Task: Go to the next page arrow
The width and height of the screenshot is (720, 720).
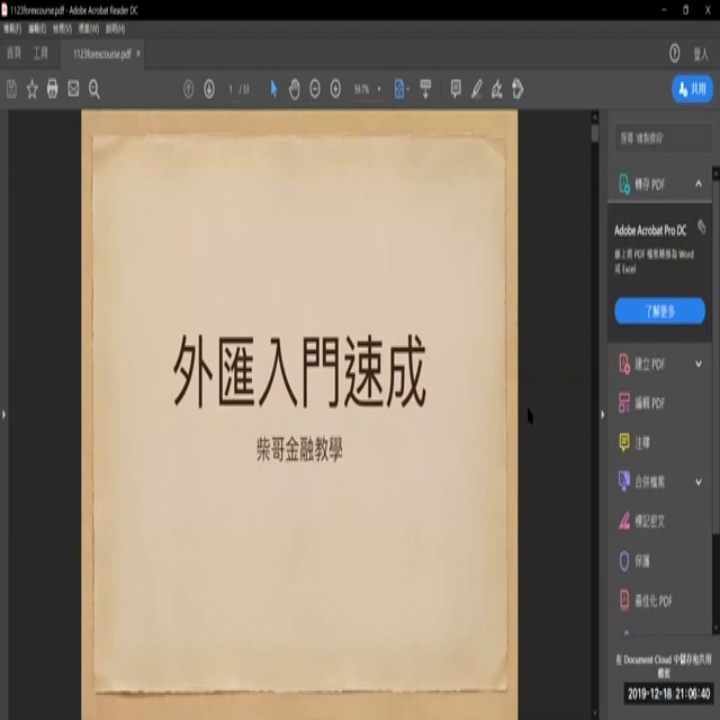Action: 209,90
